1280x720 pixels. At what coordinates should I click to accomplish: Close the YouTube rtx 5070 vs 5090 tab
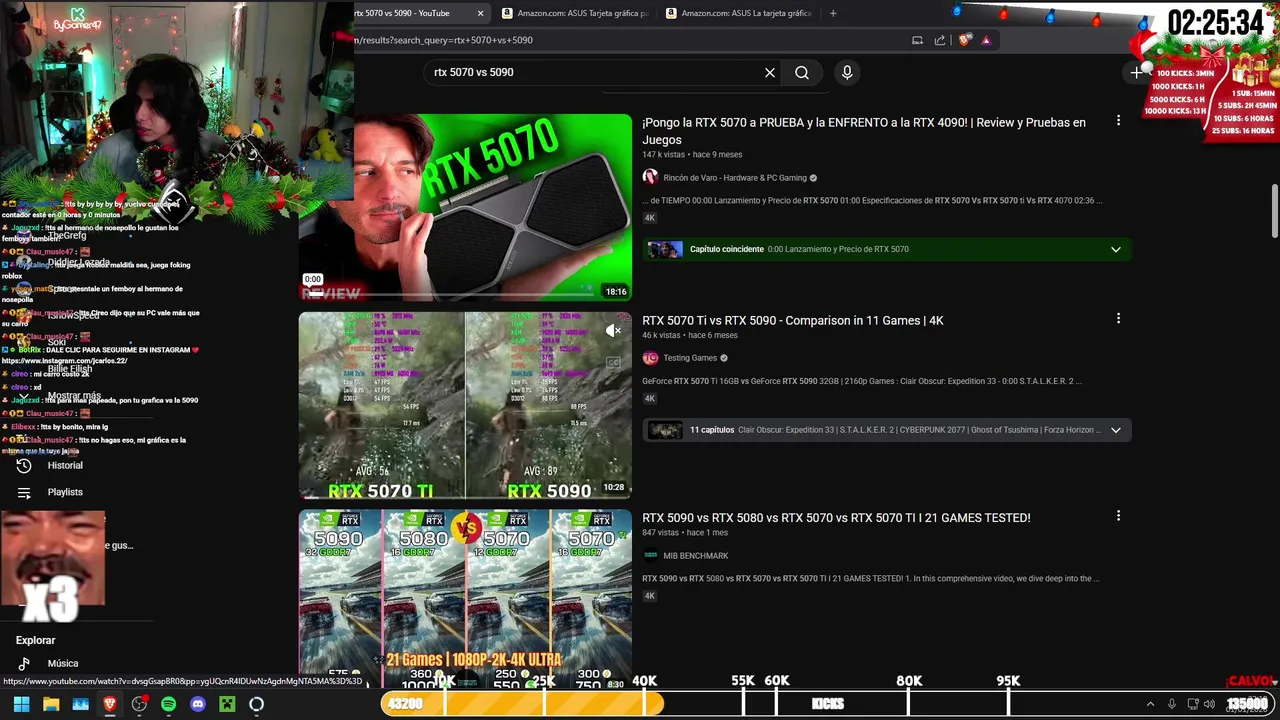tap(480, 13)
